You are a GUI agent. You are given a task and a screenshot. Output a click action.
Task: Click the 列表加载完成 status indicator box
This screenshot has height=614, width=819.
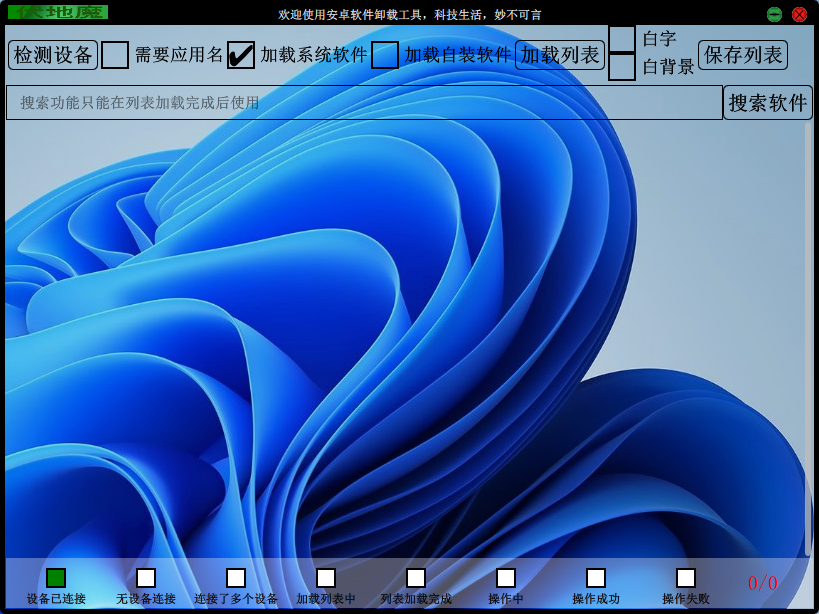coord(416,578)
